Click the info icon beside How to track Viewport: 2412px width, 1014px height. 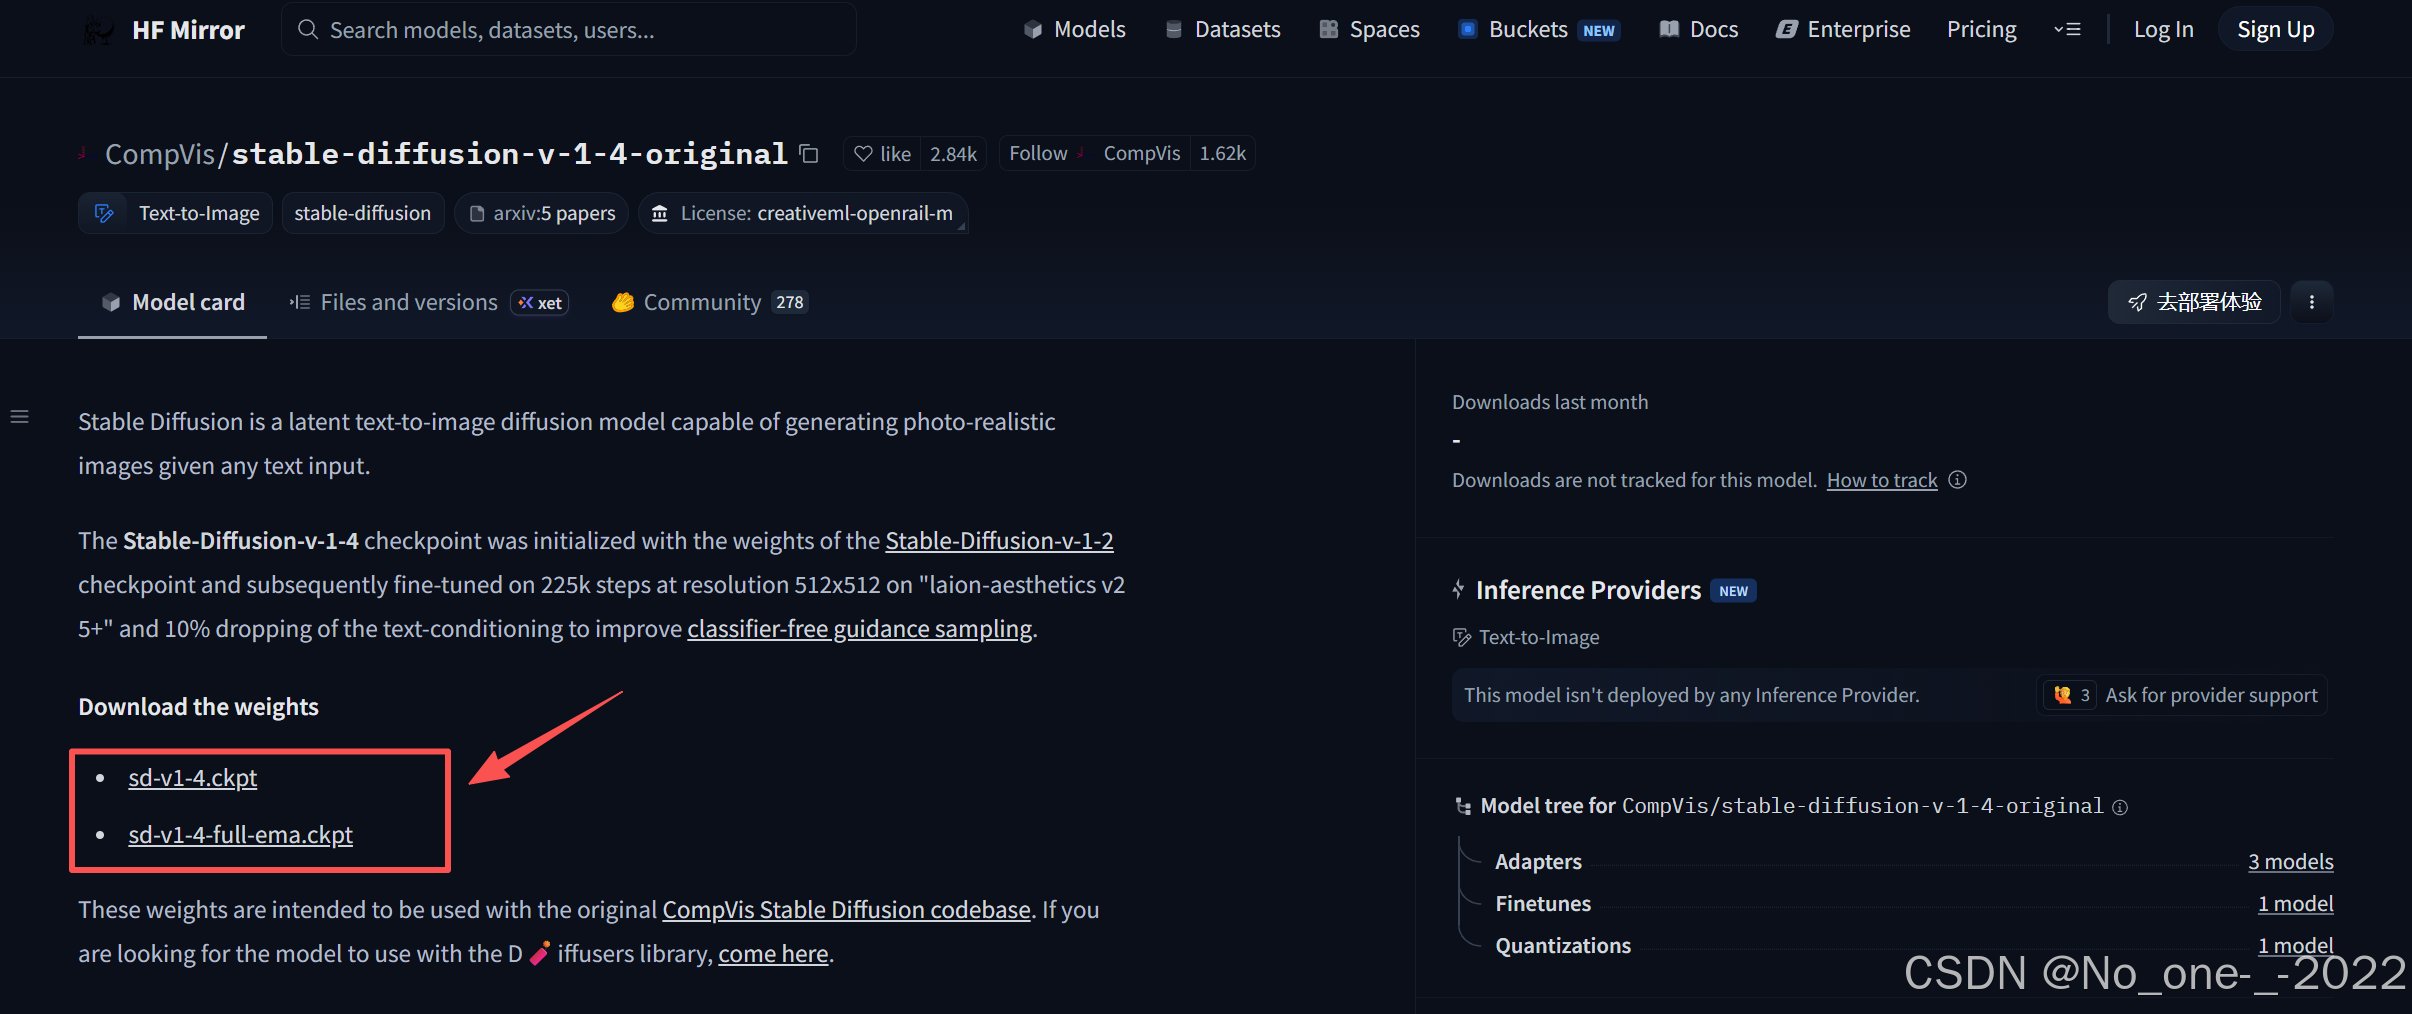1958,480
